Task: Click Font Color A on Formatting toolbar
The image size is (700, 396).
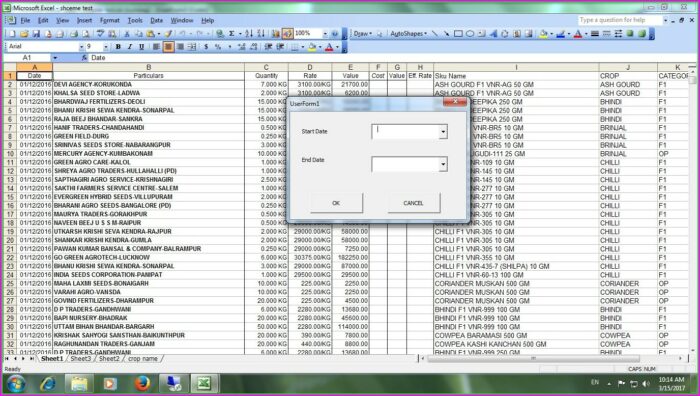Action: click(x=329, y=46)
